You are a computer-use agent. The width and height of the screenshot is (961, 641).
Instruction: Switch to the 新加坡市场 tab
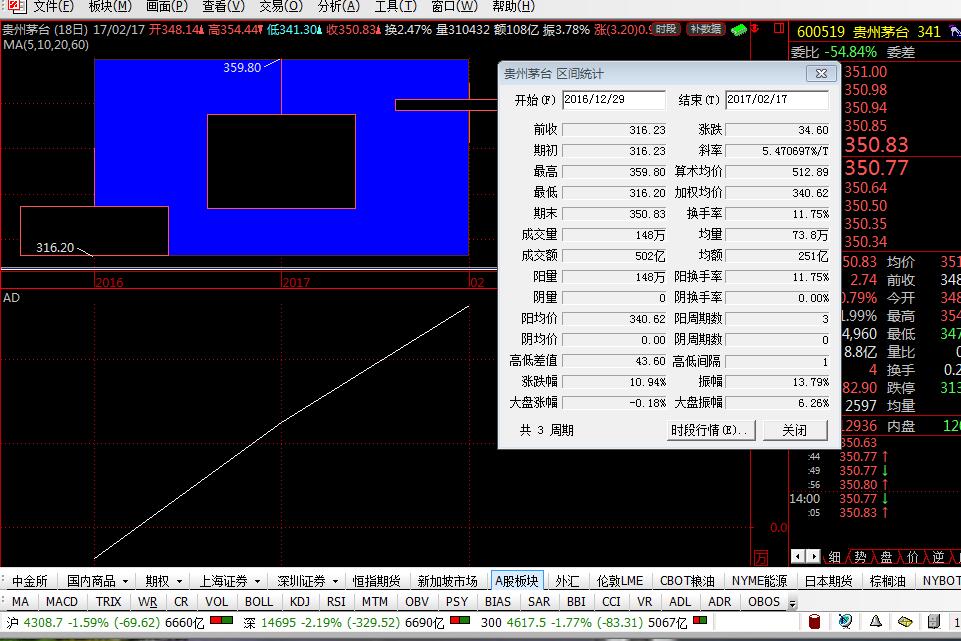(447, 580)
